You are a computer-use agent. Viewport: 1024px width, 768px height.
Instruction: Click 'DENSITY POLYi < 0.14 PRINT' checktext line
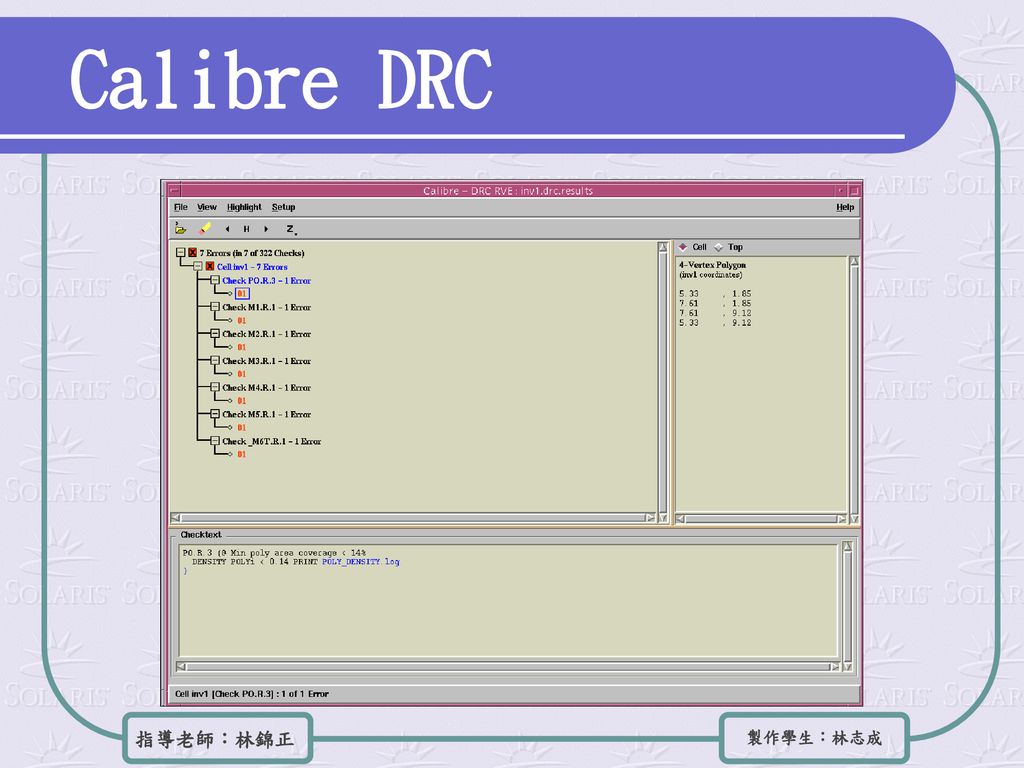click(255, 562)
